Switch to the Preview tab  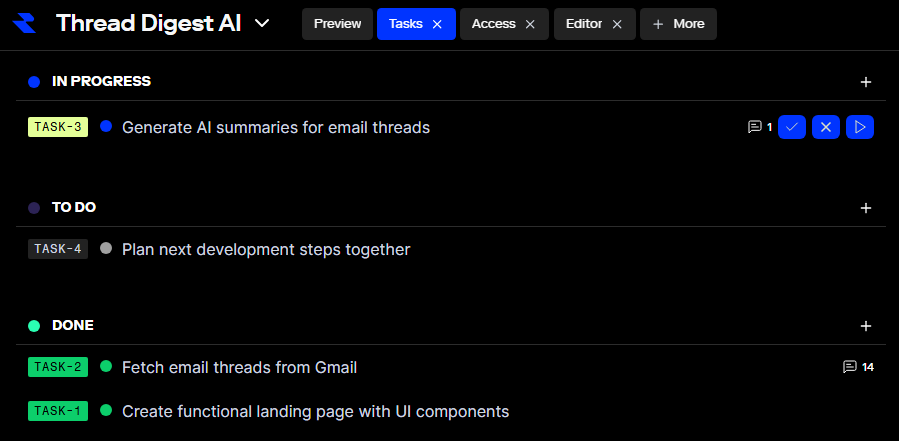337,24
